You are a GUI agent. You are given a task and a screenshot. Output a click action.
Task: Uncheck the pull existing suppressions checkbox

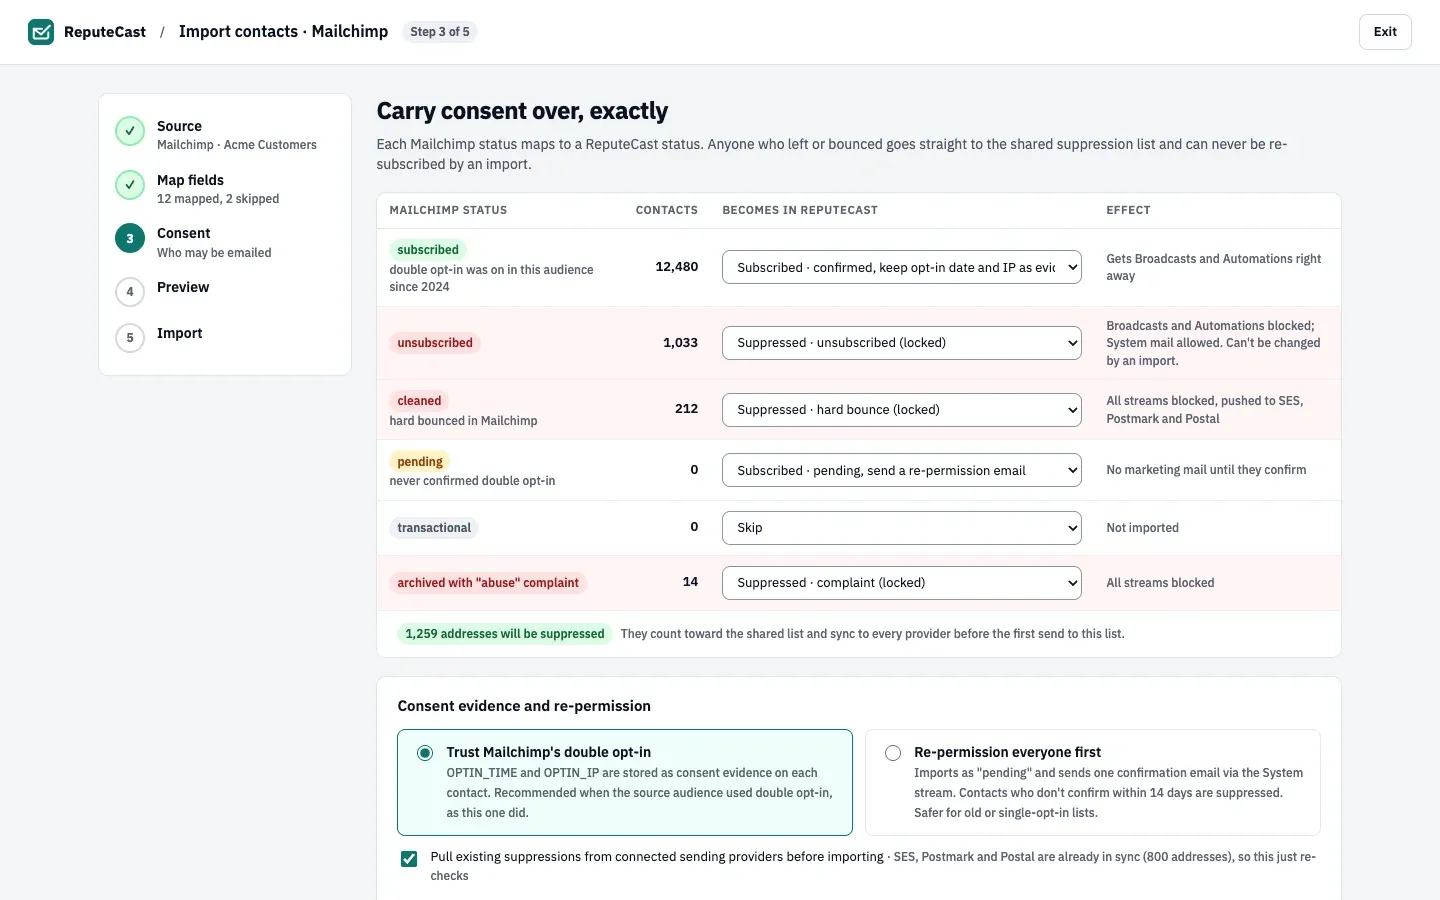pos(409,859)
